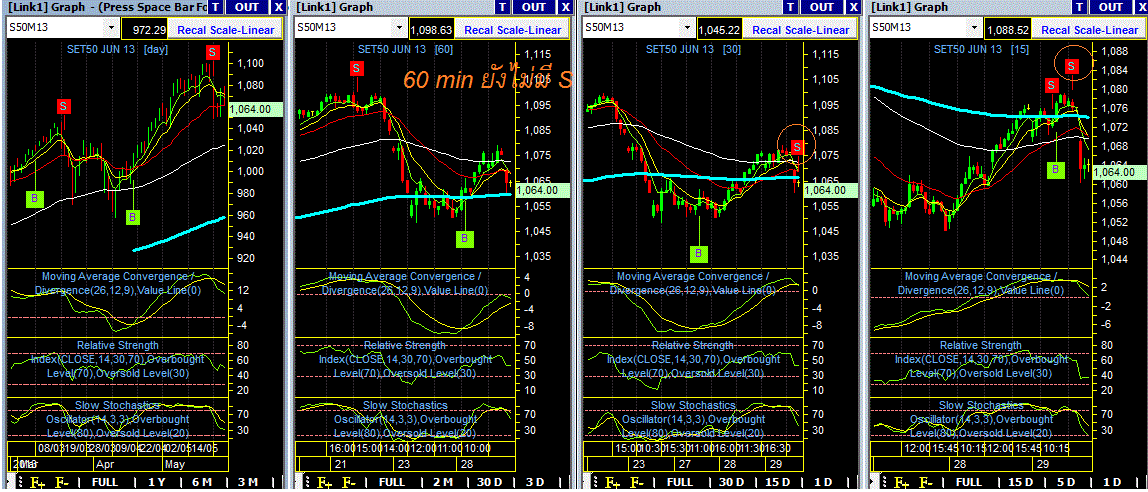The width and height of the screenshot is (1148, 492).
Task: Click the 'SET50 JUN 13 [30]' chart title
Action: 692,50
